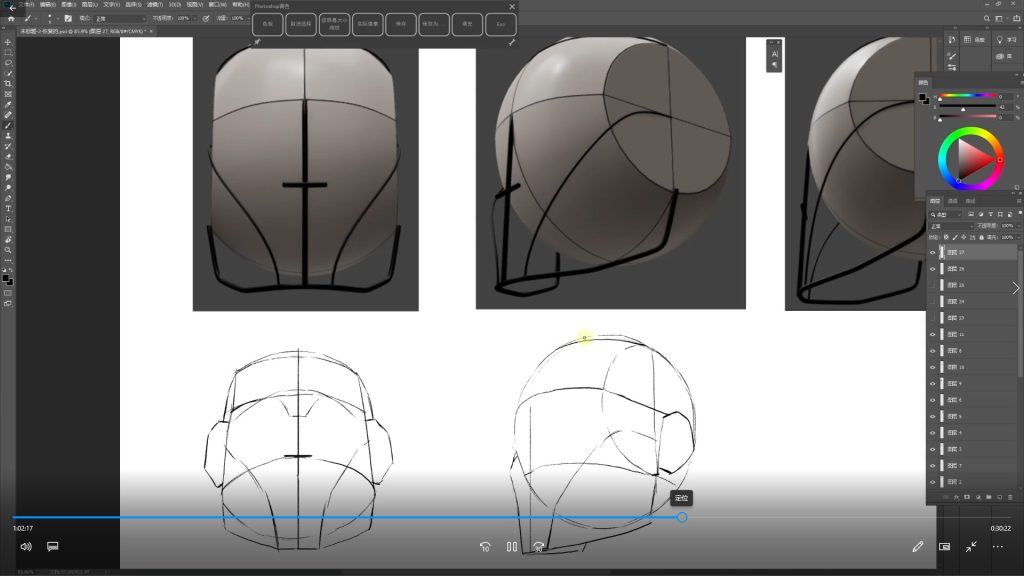Open the brush mode dropdown in options bar
1024x576 pixels.
point(120,18)
